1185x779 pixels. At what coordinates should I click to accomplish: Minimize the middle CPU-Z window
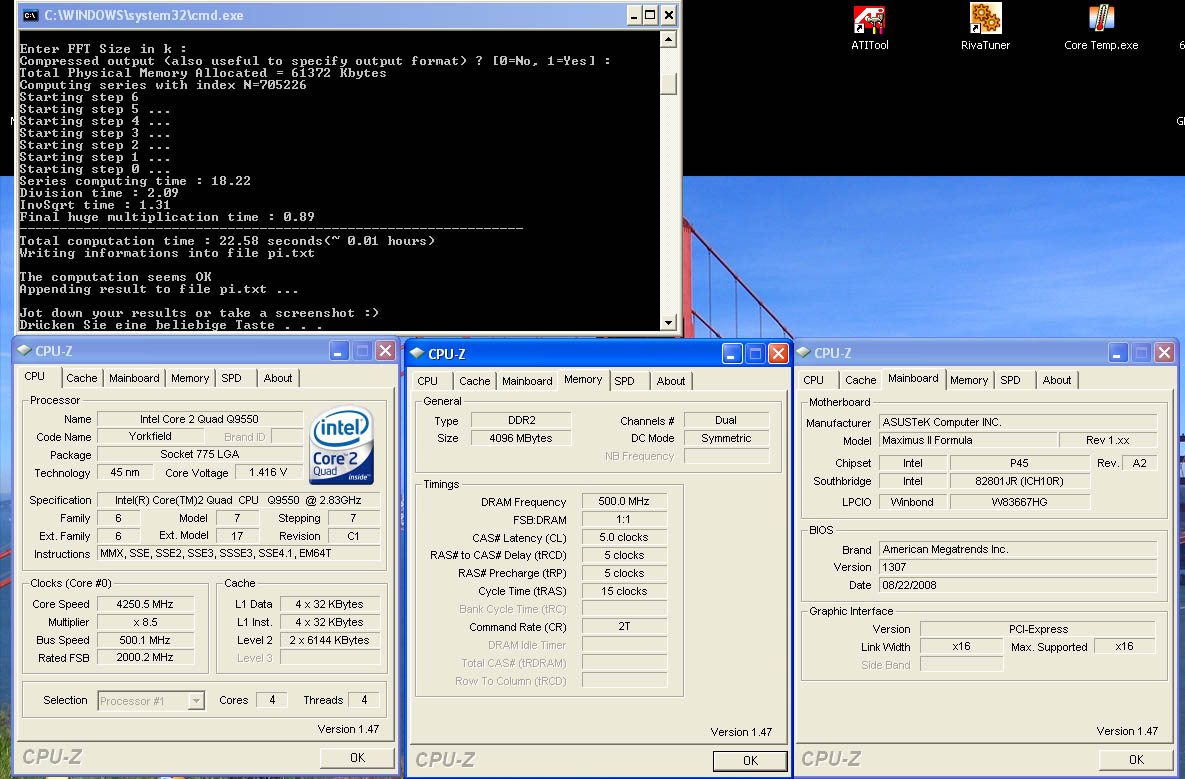tap(732, 354)
